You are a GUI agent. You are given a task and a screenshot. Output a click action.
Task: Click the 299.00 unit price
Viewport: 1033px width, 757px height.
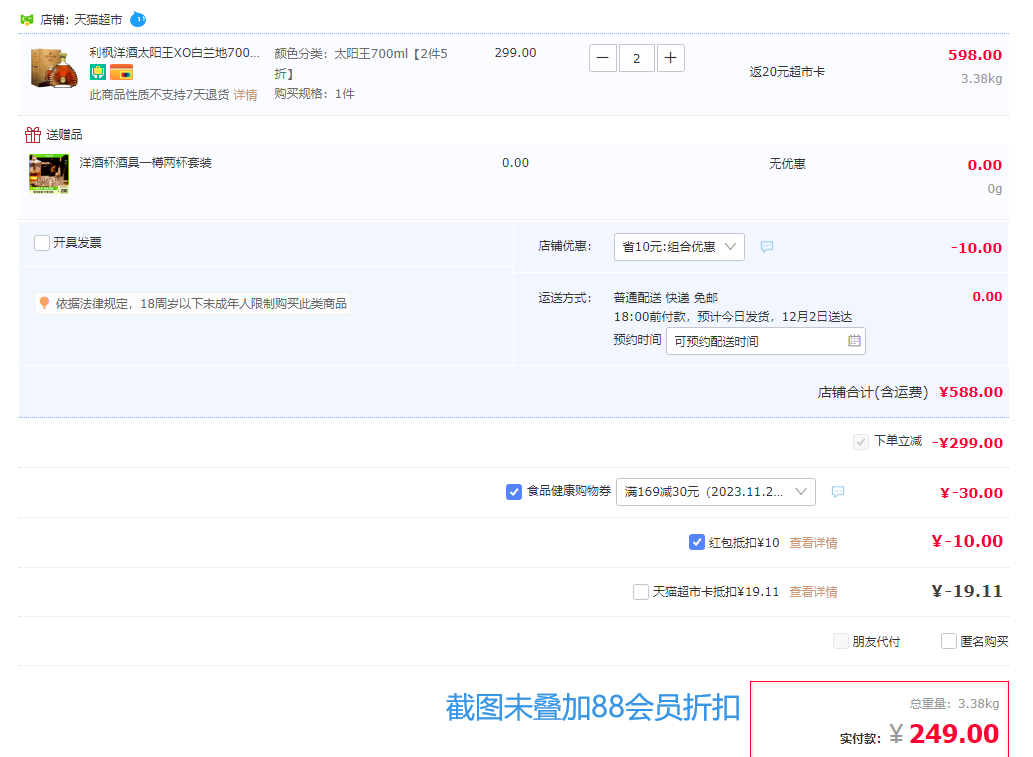tap(515, 53)
